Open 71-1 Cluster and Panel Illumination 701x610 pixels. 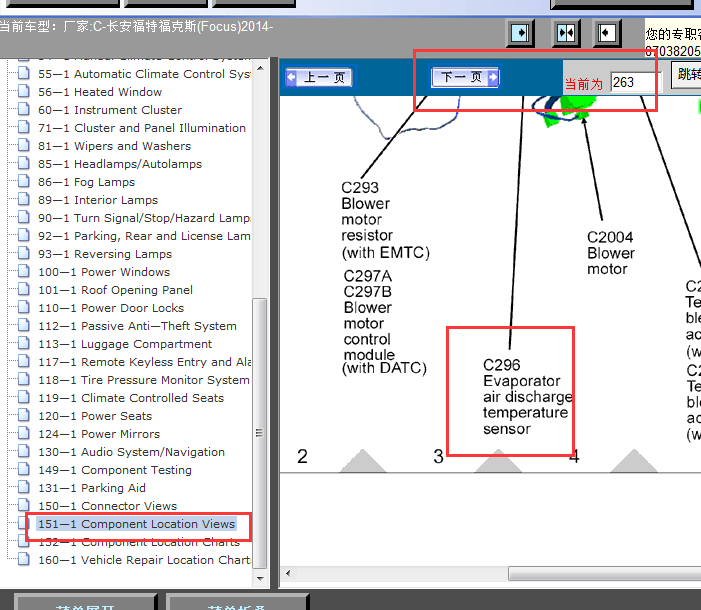point(142,128)
